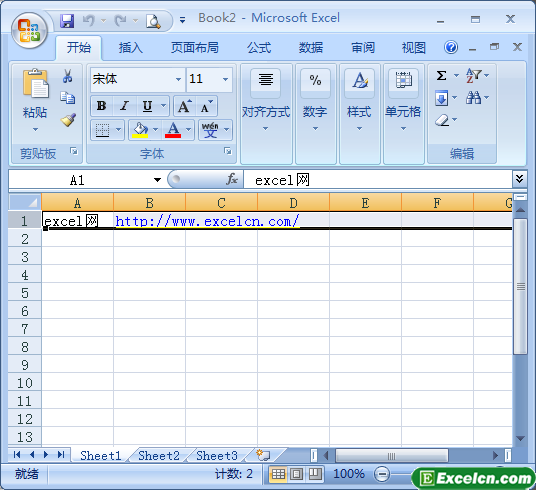This screenshot has height=490, width=536.
Task: Open the Clipboard dialog launcher
Action: click(x=74, y=151)
